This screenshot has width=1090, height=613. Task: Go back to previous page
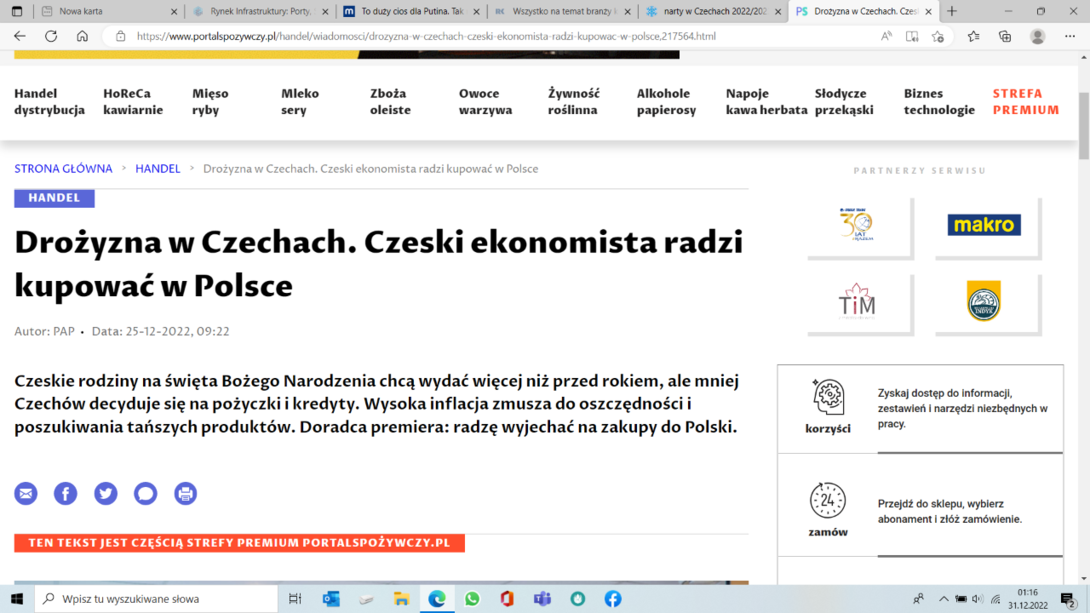pos(19,36)
